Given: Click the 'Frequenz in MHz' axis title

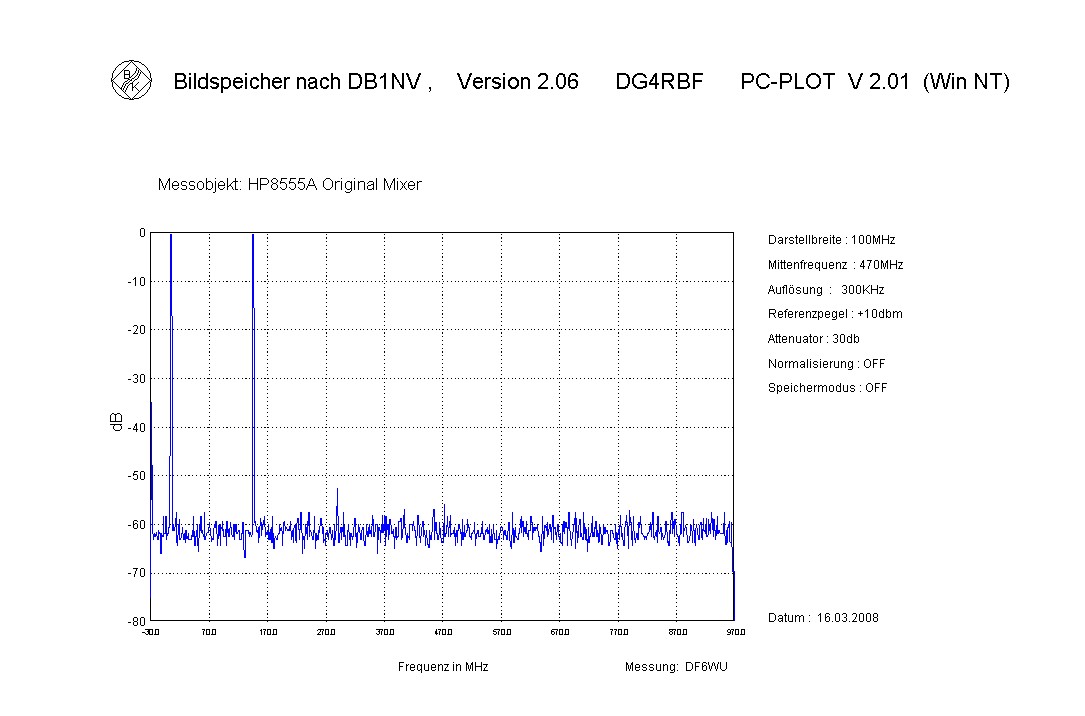Looking at the screenshot, I should tap(443, 667).
